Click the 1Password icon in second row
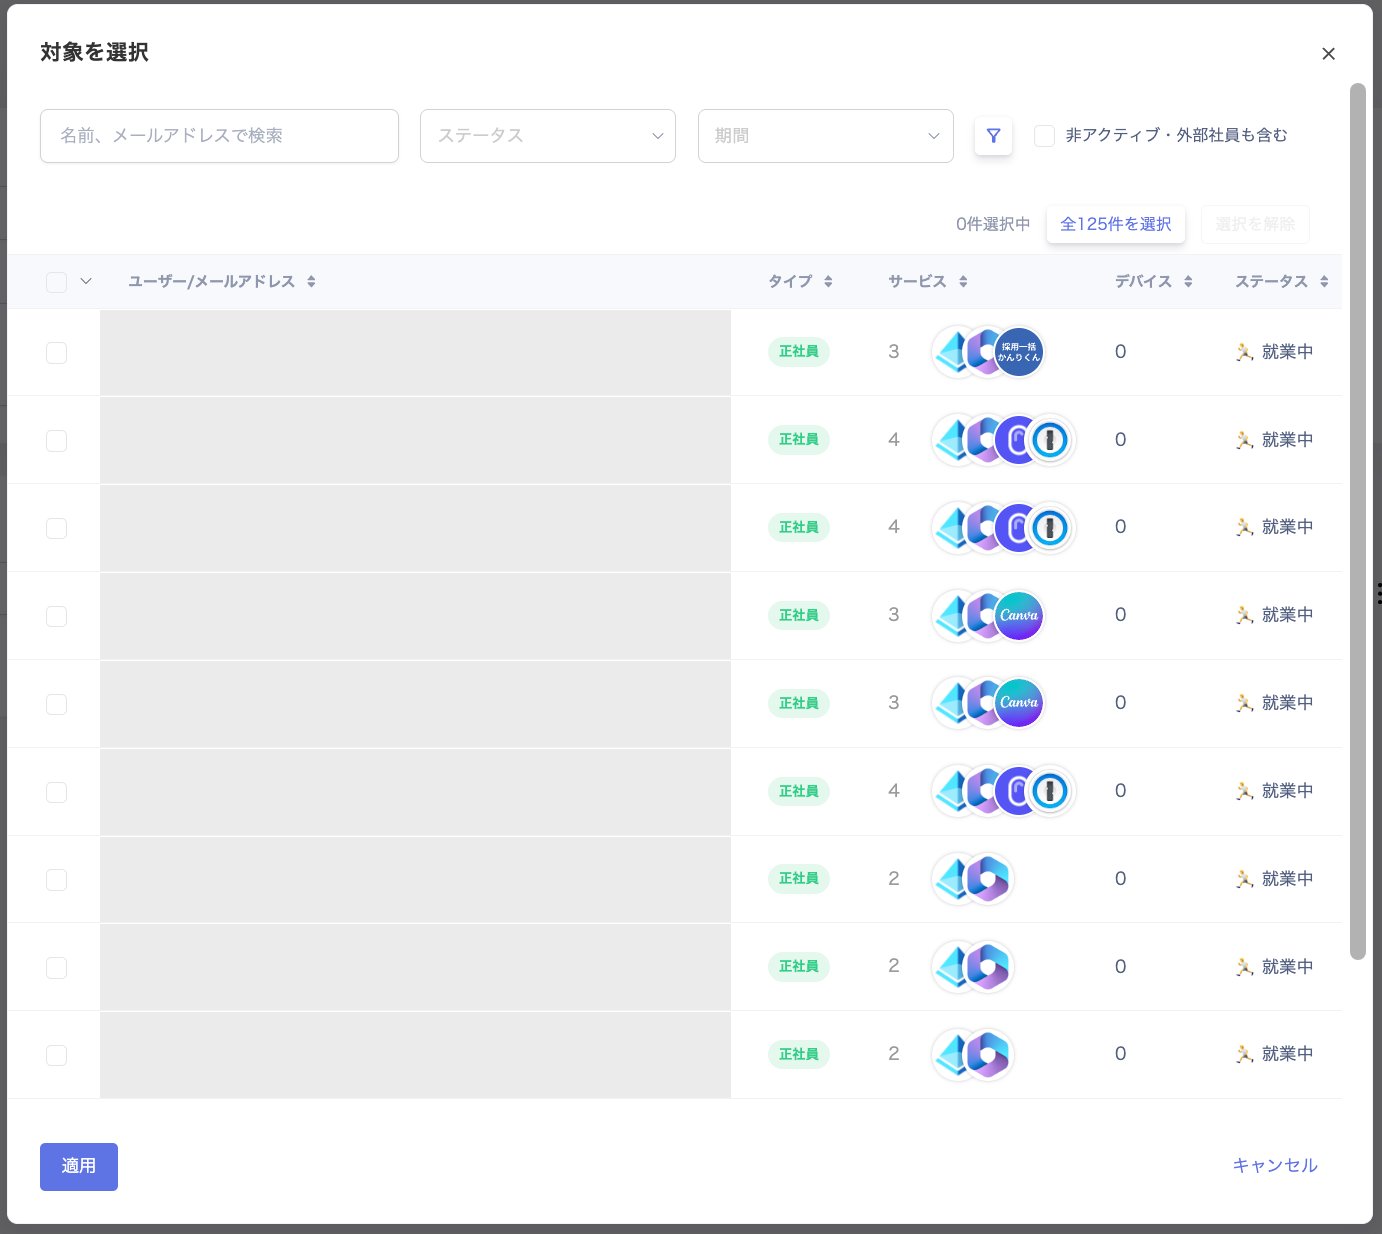Screen dimensions: 1382x1234 pos(1050,440)
